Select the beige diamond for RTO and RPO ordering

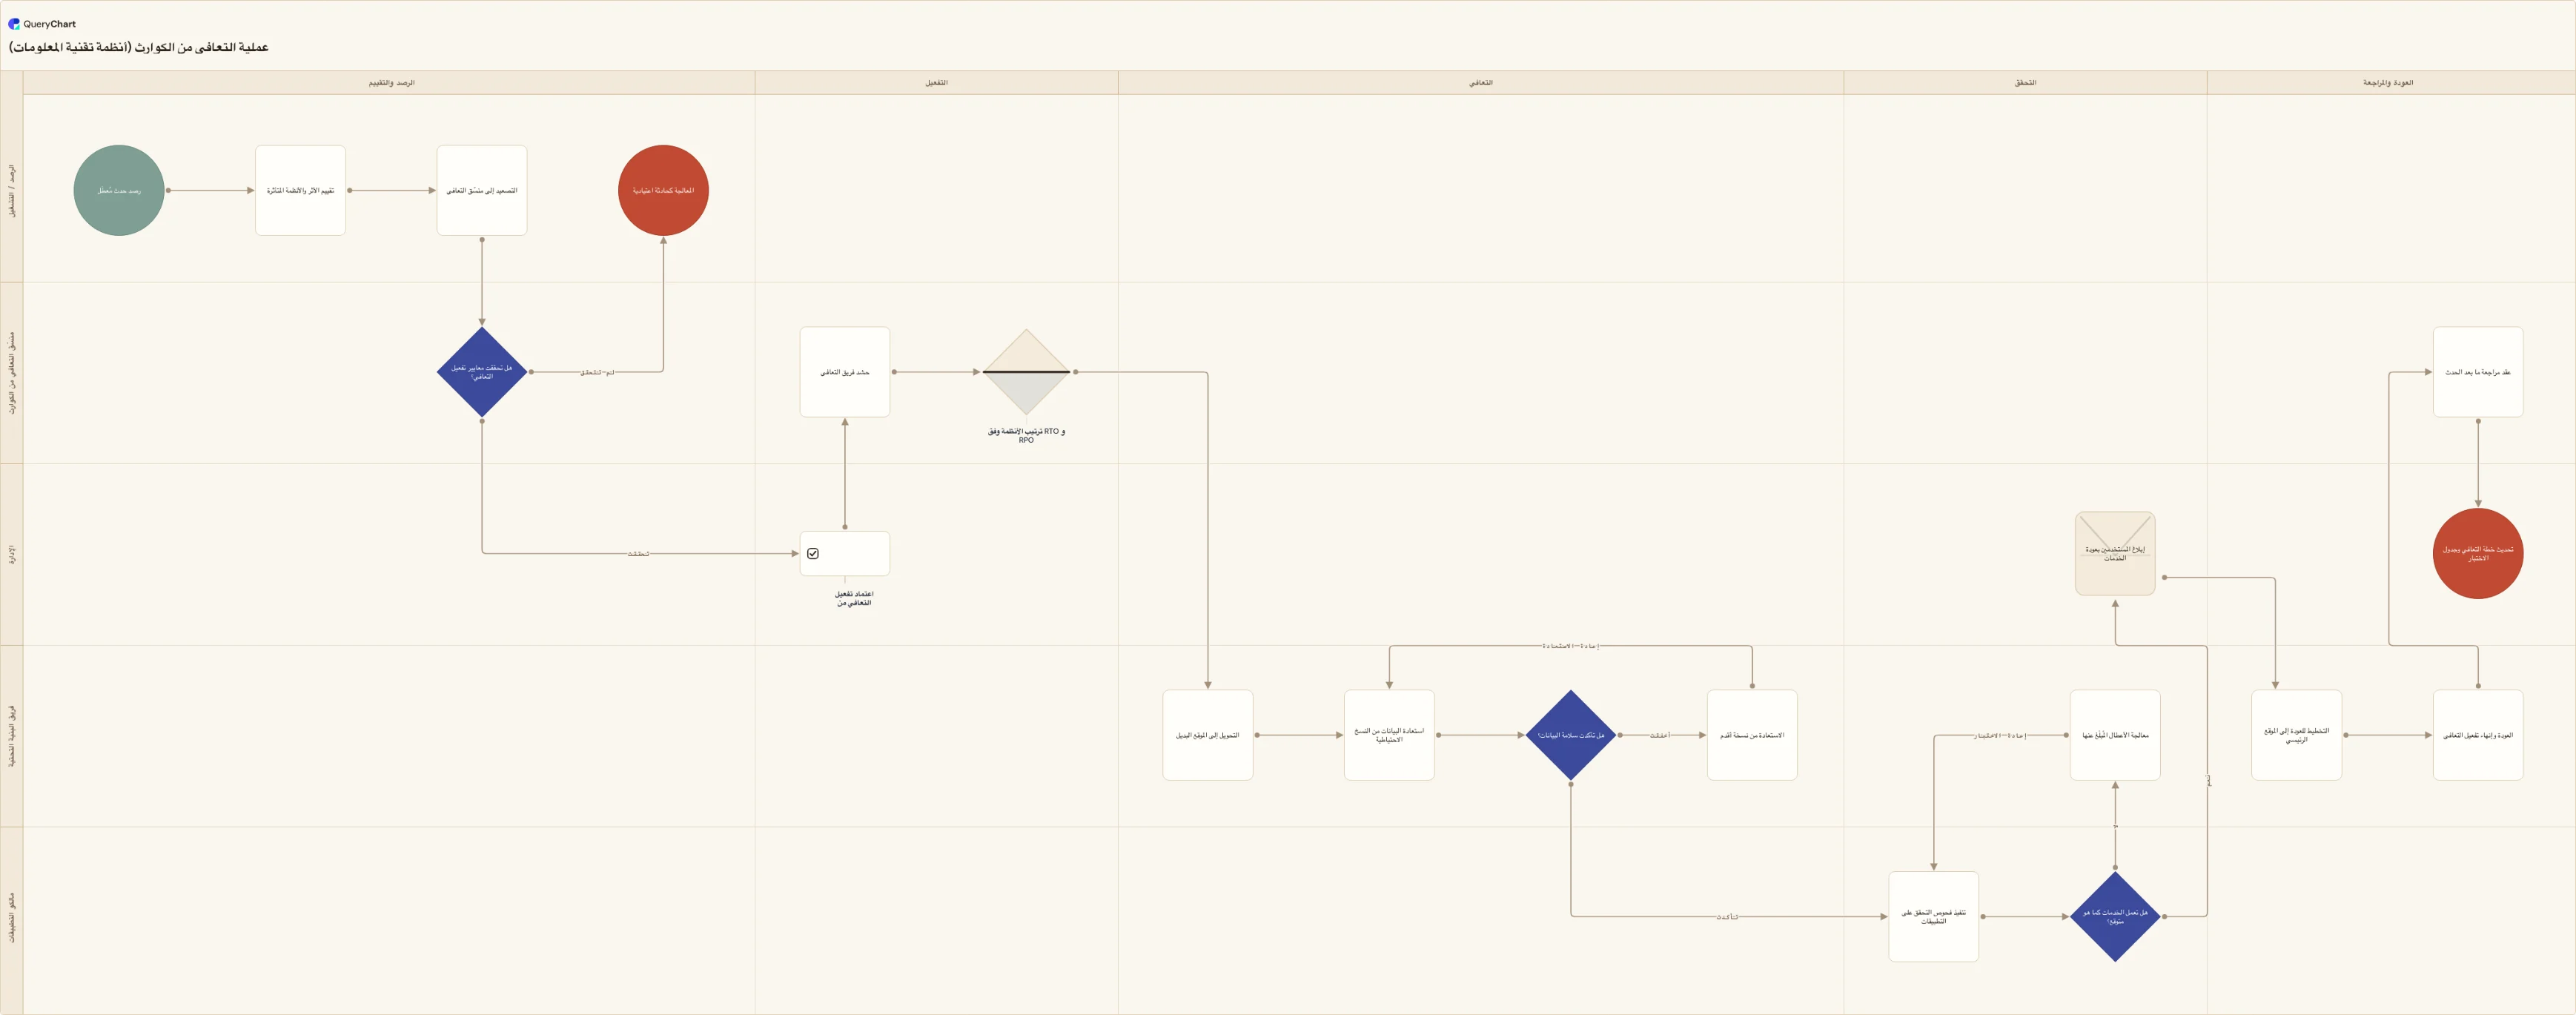click(x=1026, y=372)
